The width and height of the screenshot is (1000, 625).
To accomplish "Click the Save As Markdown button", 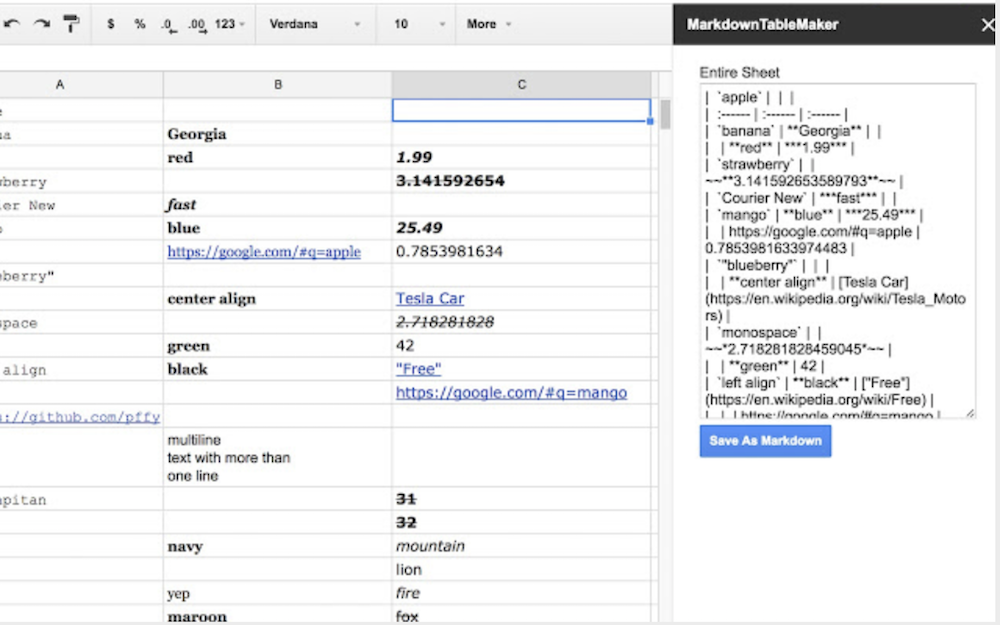I will point(765,441).
